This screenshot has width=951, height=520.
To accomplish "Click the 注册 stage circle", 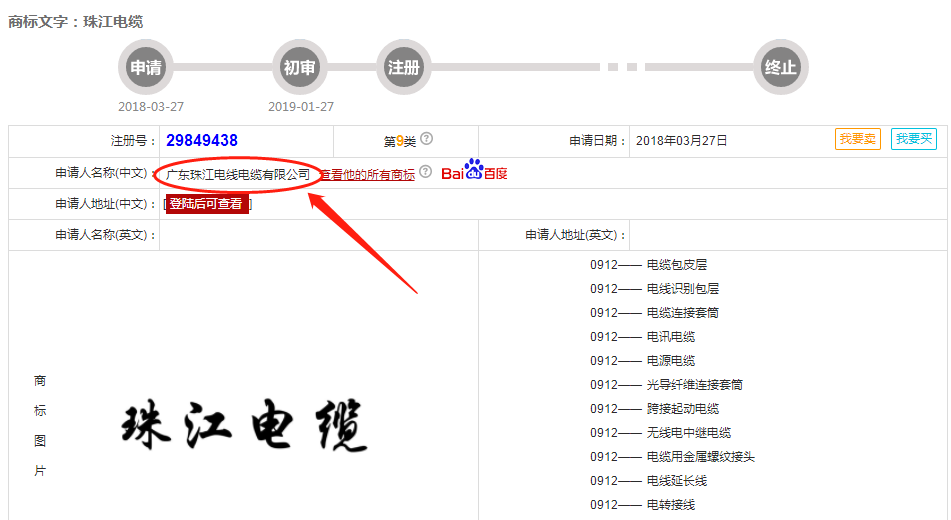I will (x=403, y=68).
